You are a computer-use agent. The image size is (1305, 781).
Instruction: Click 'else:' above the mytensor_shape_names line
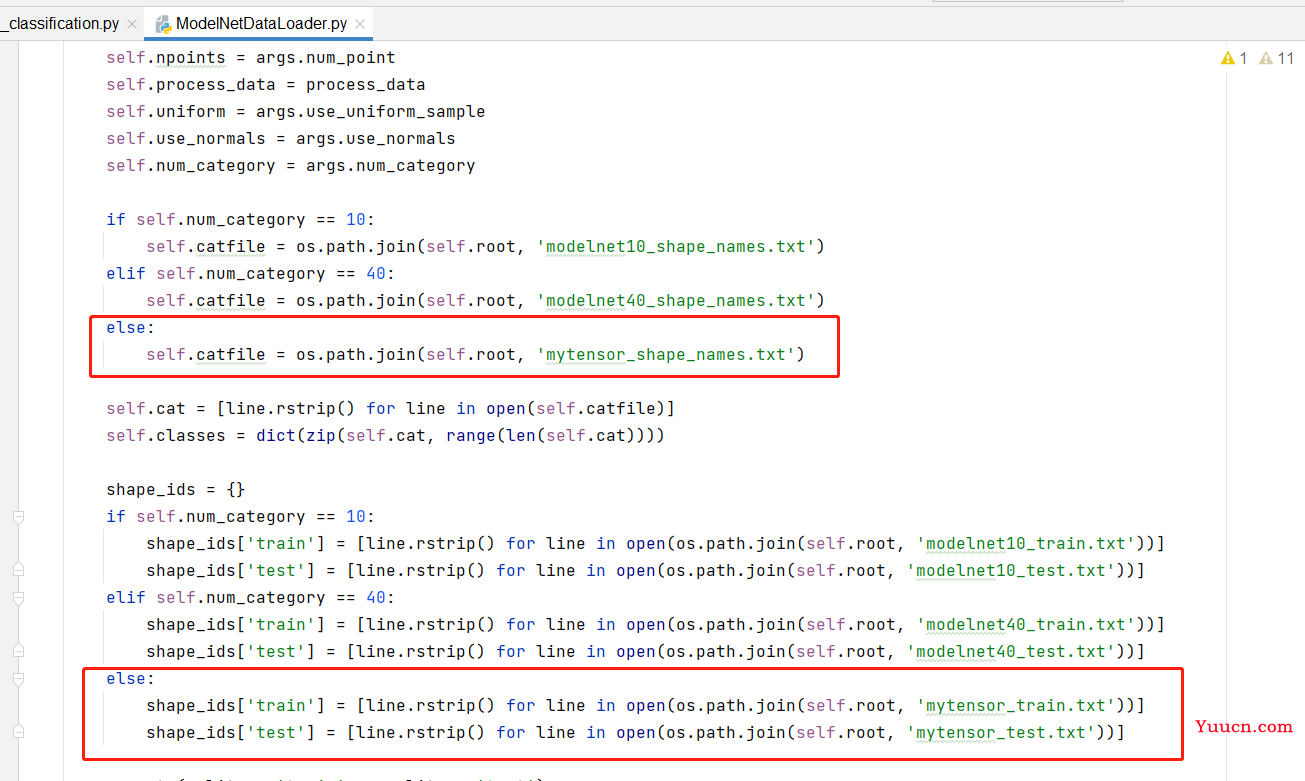131,328
